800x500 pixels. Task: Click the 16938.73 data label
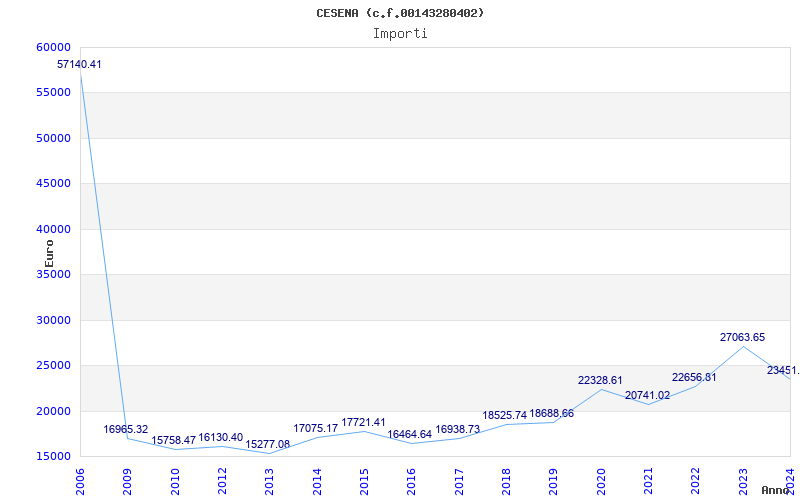[x=458, y=429]
